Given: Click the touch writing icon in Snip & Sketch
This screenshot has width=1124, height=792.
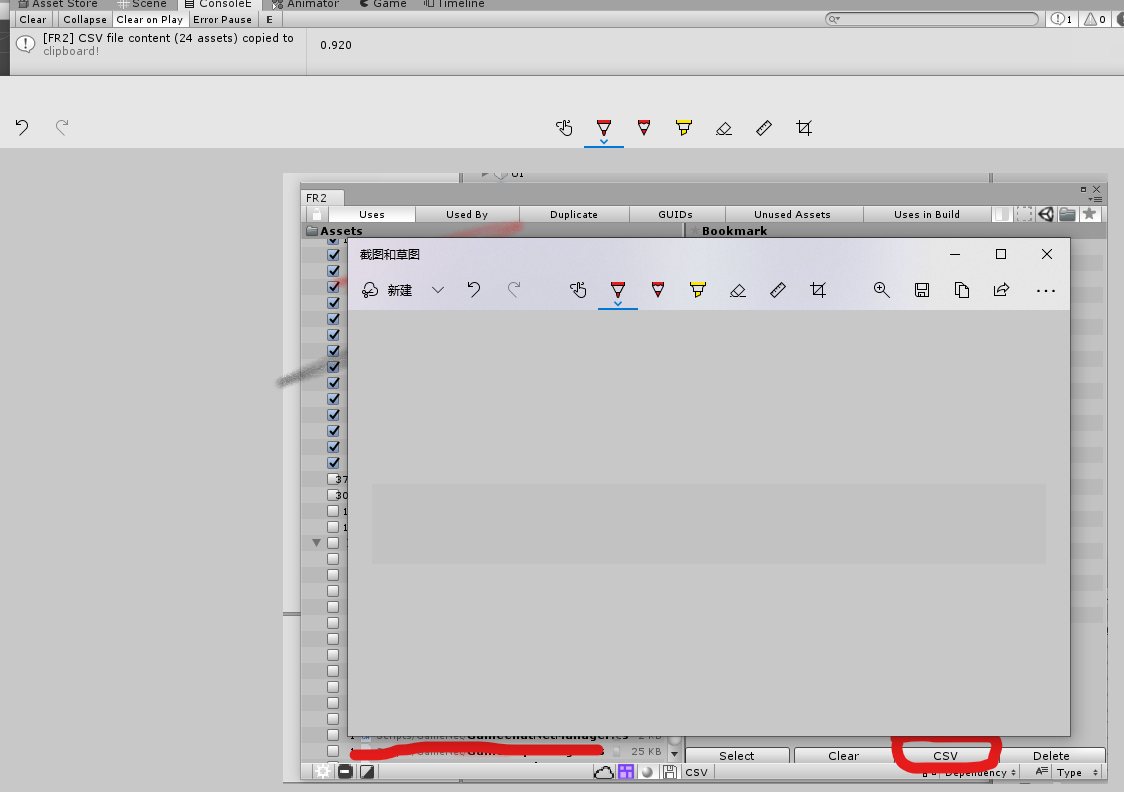Looking at the screenshot, I should [x=578, y=289].
